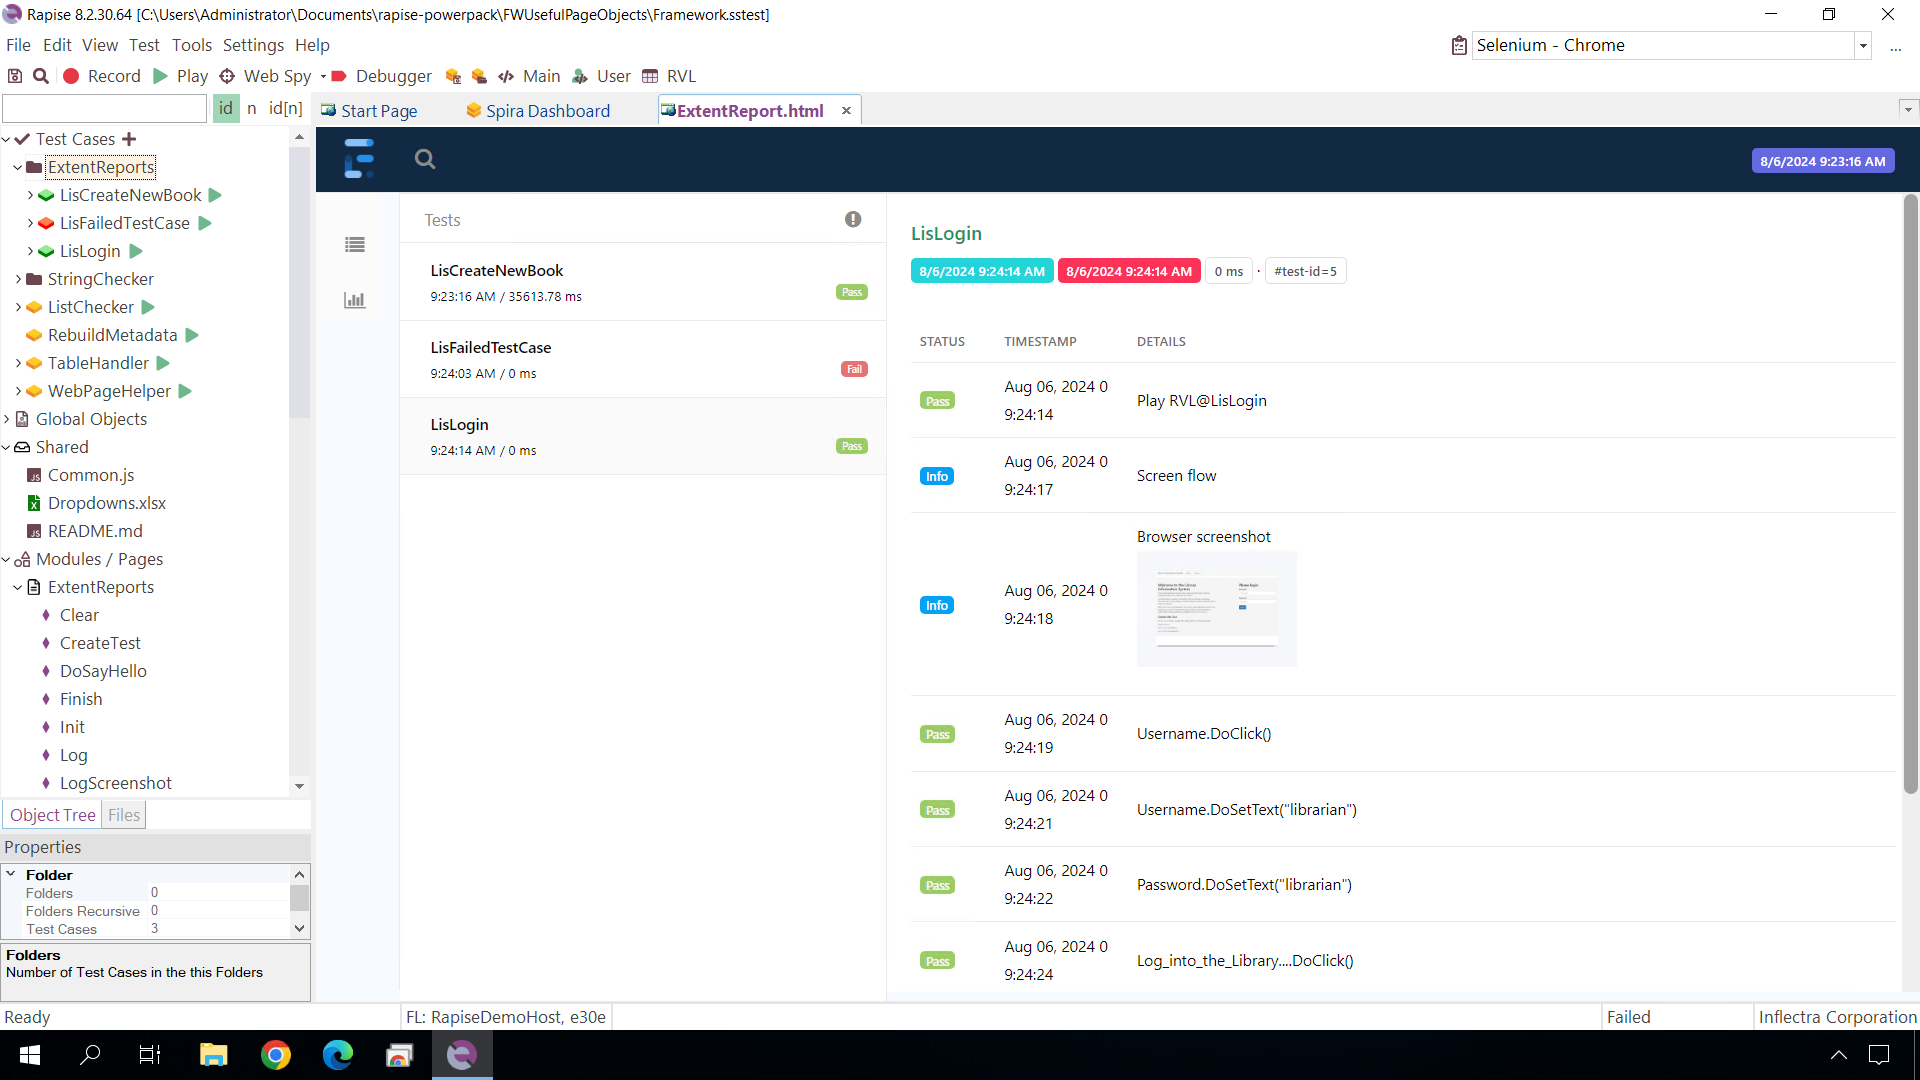The height and width of the screenshot is (1080, 1920).
Task: Open the Tools menu
Action: 192,45
